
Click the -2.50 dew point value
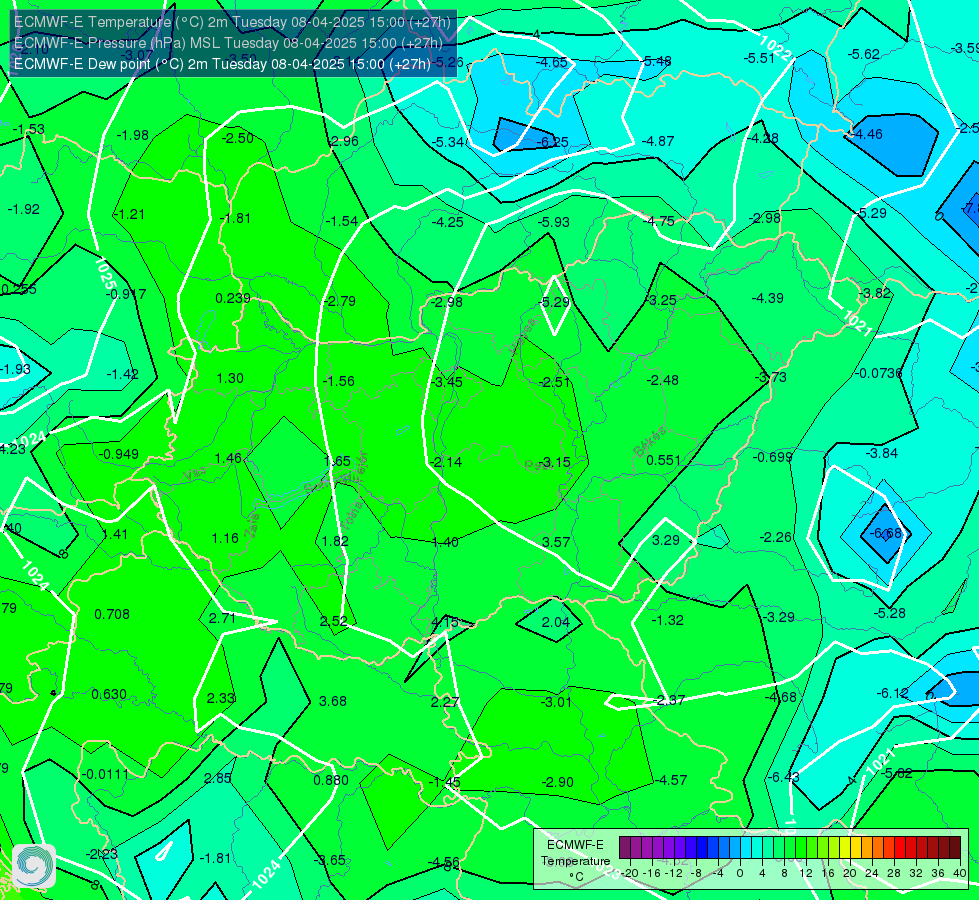tap(238, 139)
